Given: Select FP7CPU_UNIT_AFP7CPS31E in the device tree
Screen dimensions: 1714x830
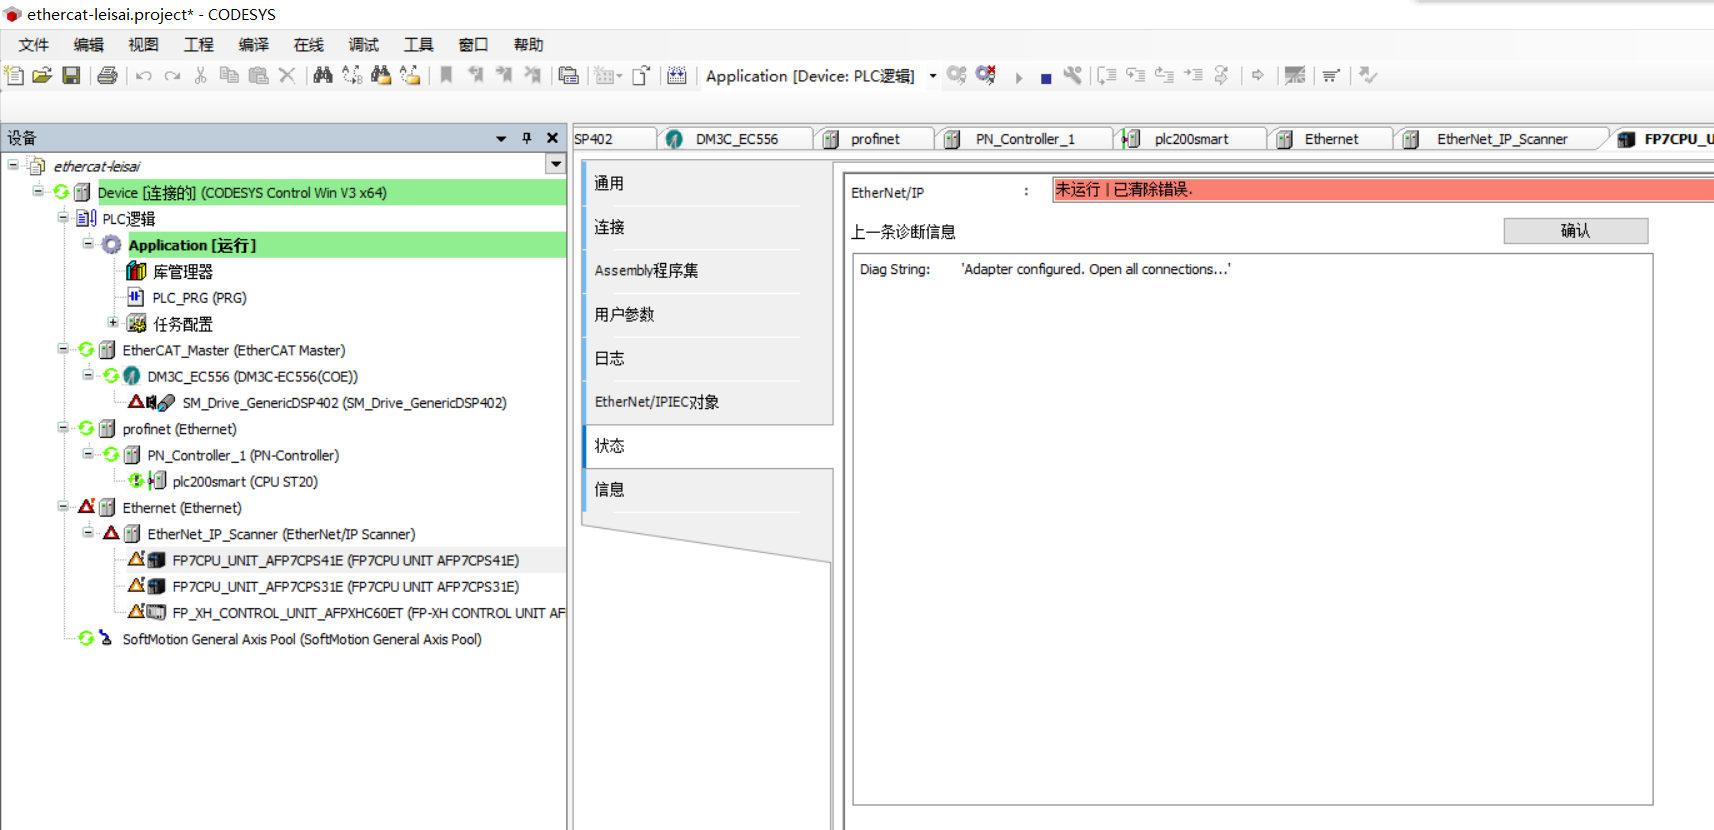Looking at the screenshot, I should 345,587.
